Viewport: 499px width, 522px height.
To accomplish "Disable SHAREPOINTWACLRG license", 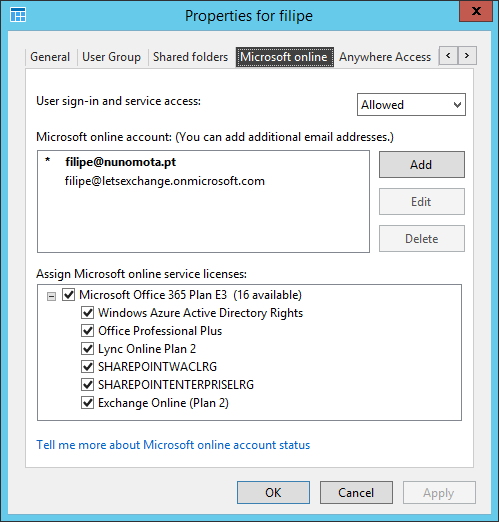I will tap(87, 367).
